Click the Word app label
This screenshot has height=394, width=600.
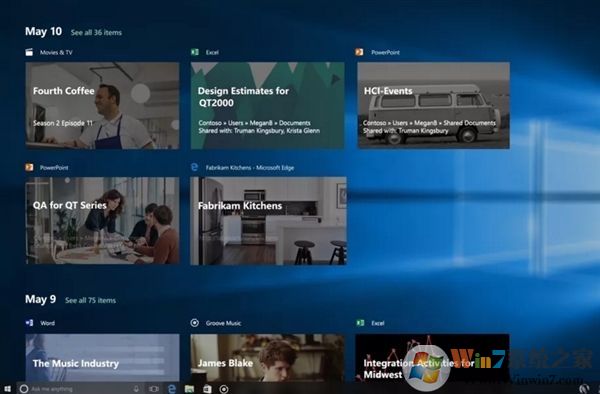click(x=47, y=323)
